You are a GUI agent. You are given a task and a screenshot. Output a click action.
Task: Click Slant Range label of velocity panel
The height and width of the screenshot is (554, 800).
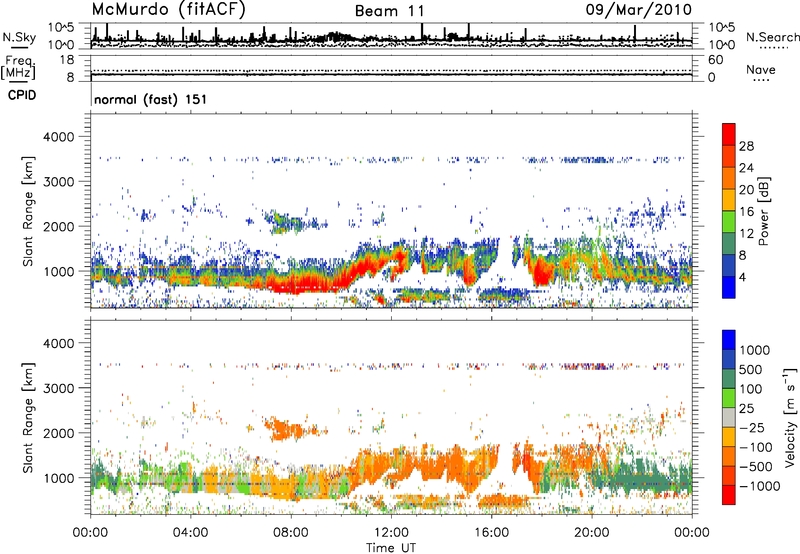coord(28,417)
